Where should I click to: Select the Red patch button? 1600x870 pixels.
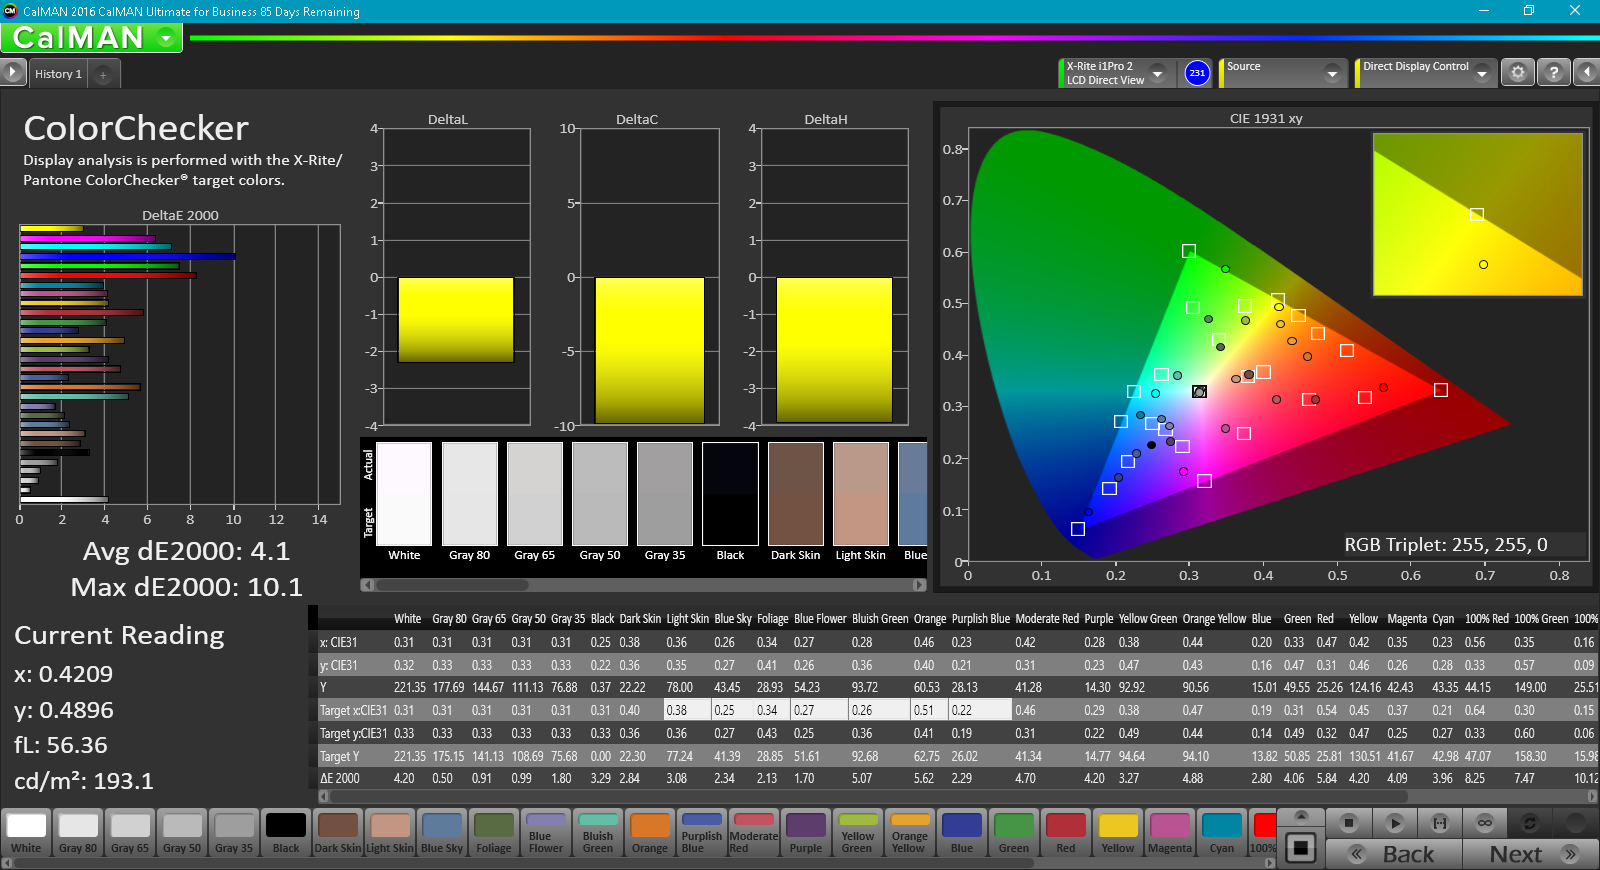click(x=1066, y=833)
